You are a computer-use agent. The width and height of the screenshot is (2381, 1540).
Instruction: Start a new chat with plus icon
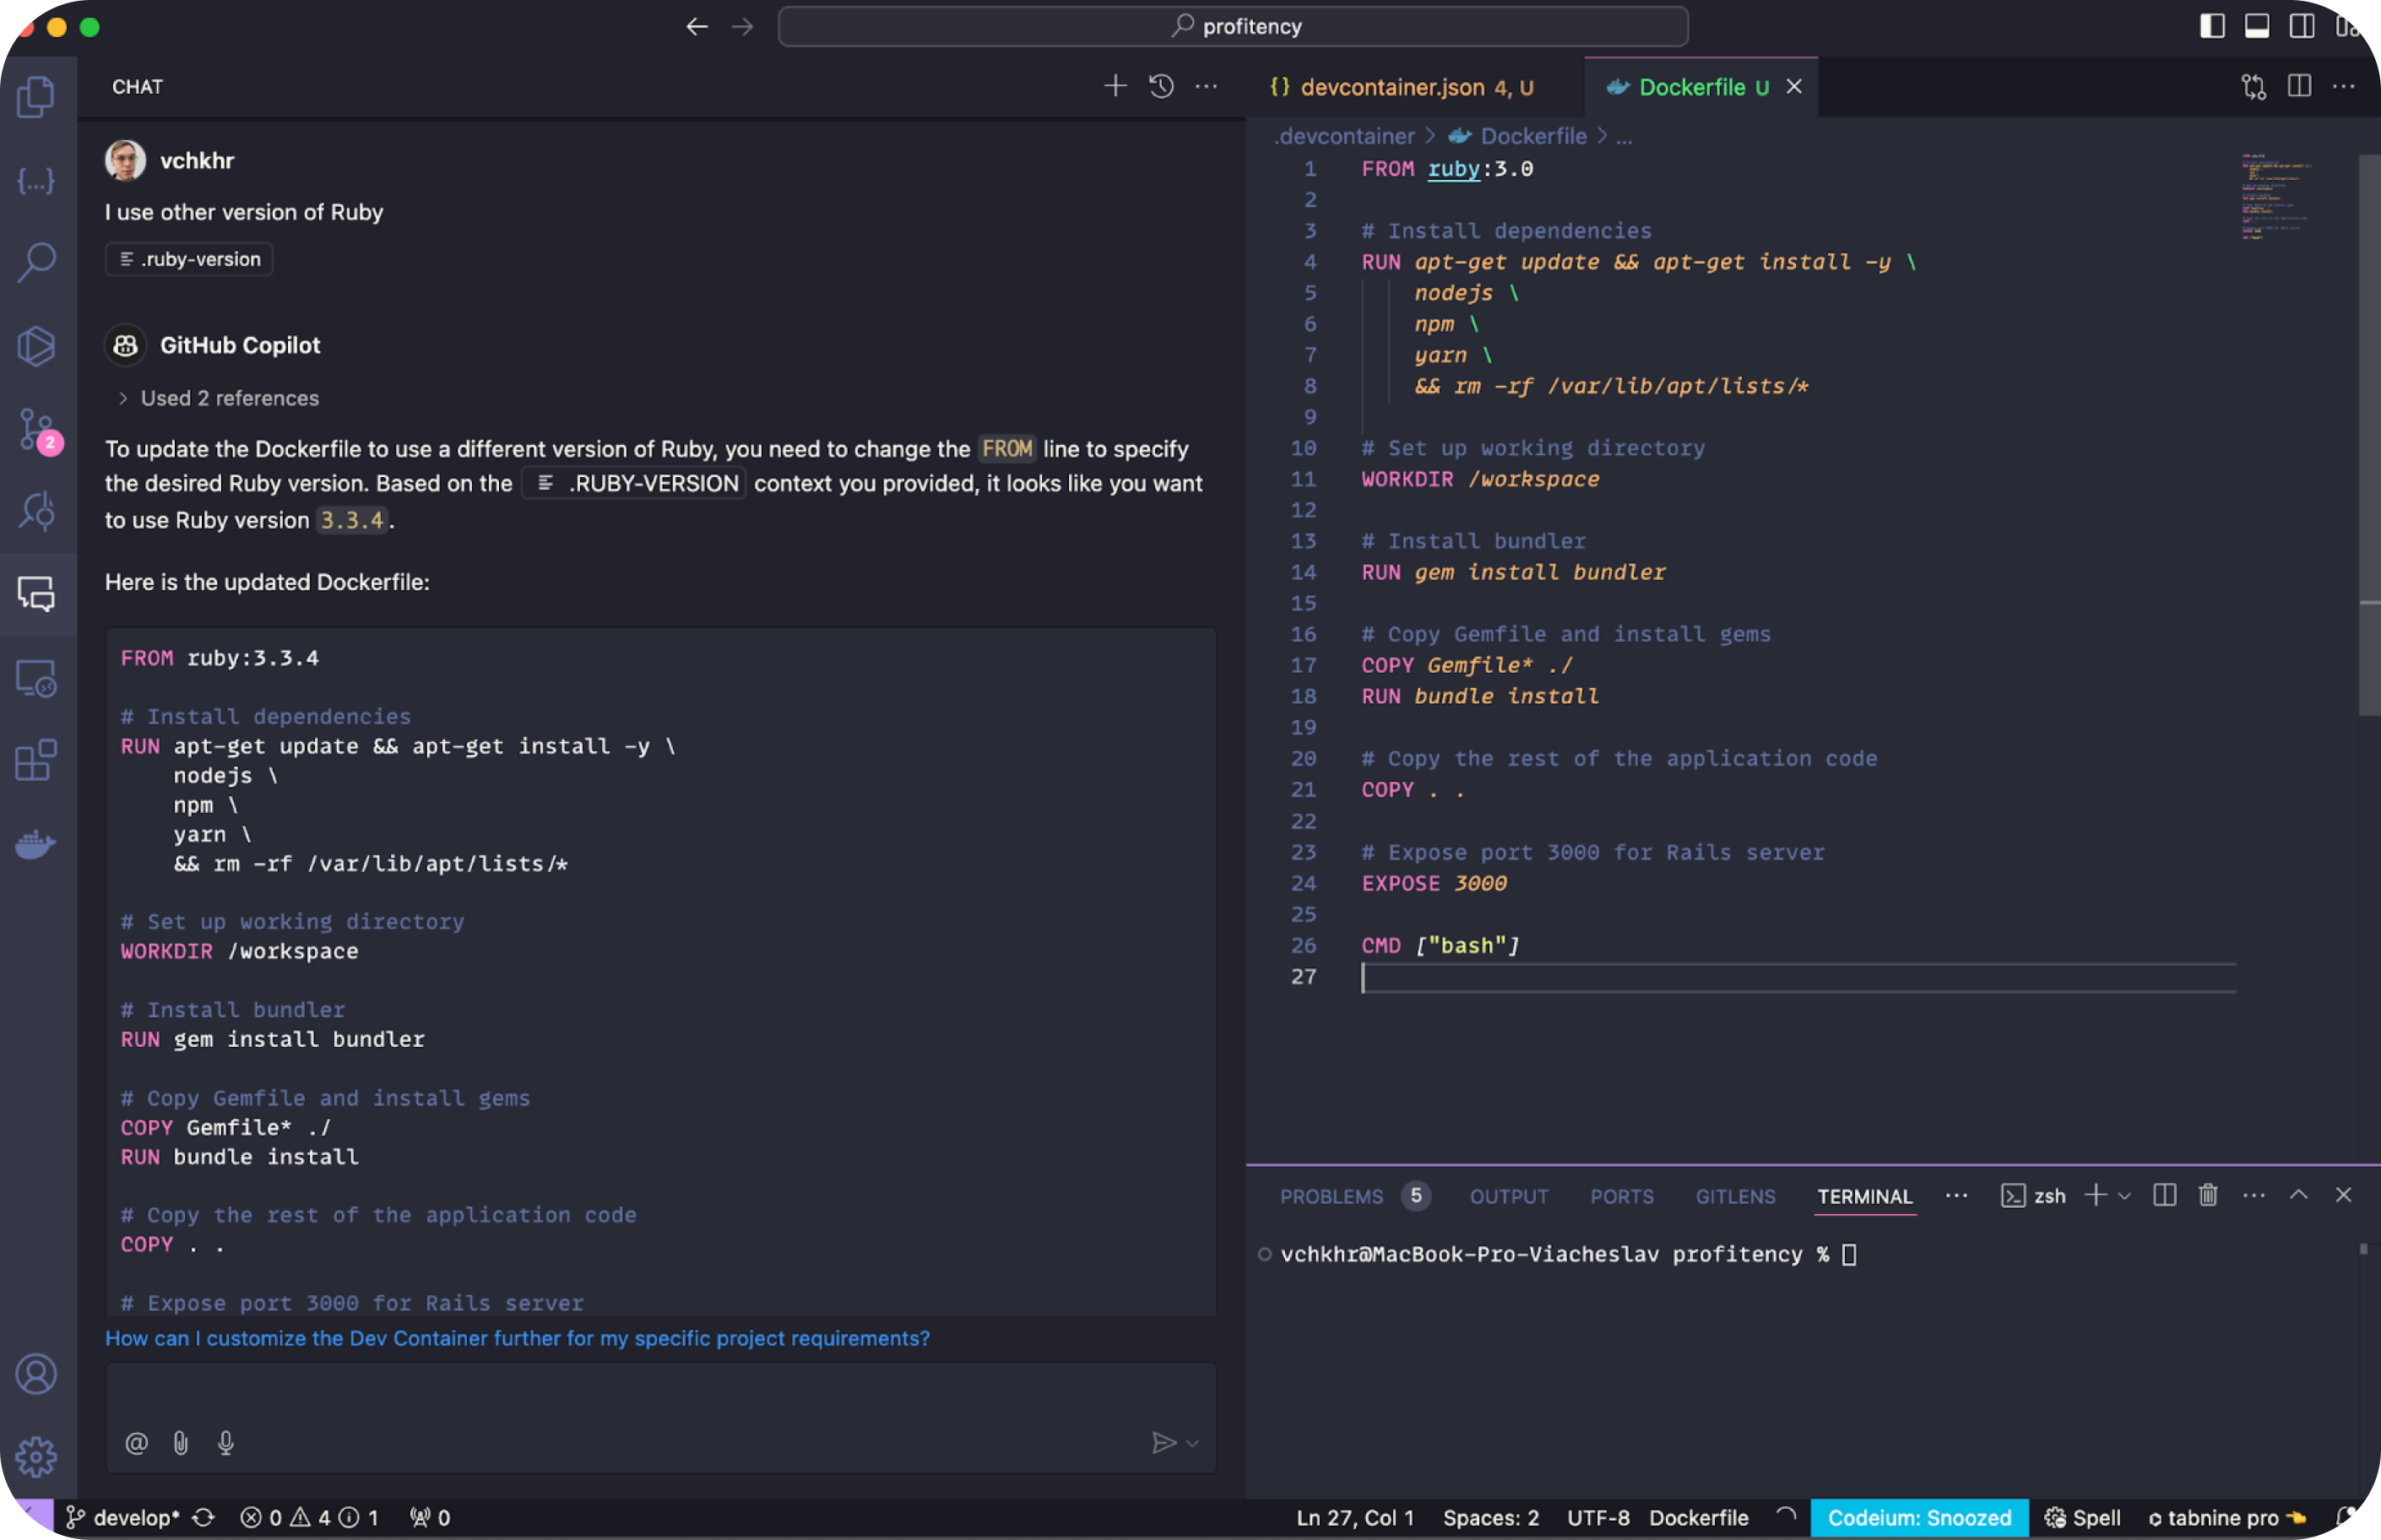[1115, 87]
